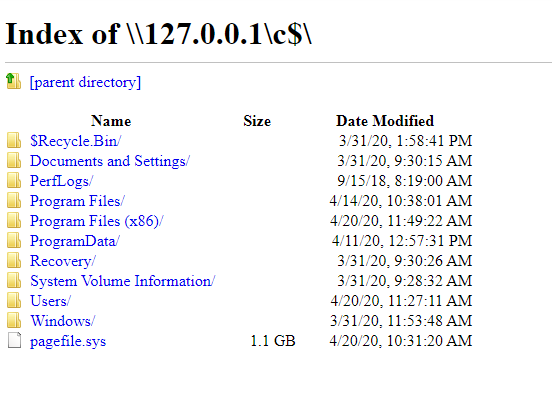
Task: Click the folder icon beside Recovery
Action: [14, 261]
